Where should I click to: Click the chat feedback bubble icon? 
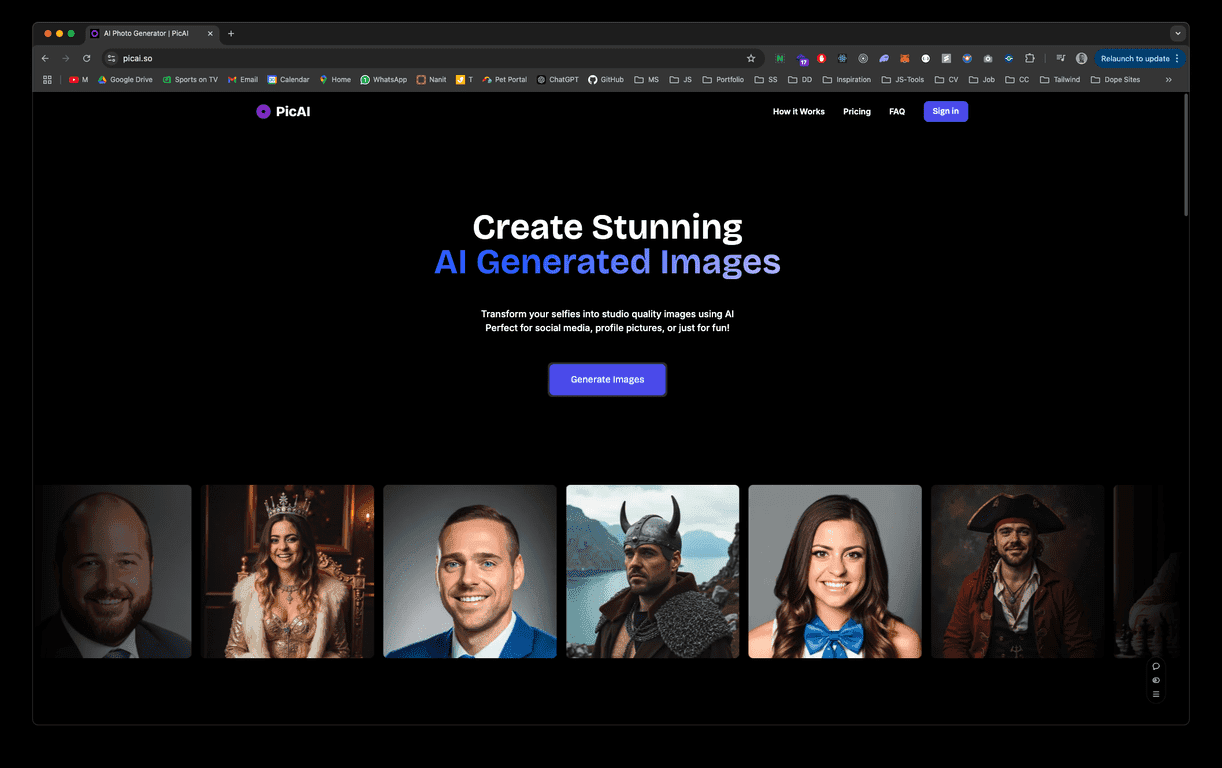[1156, 665]
